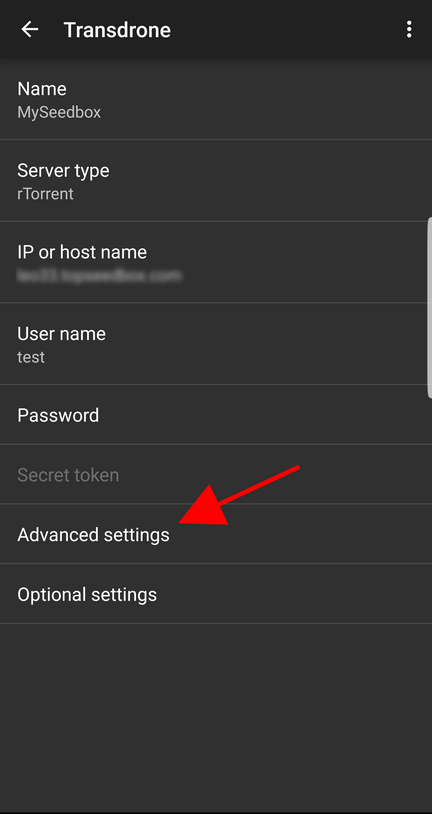The image size is (432, 814).
Task: Tap the back arrow in the header
Action: click(30, 30)
